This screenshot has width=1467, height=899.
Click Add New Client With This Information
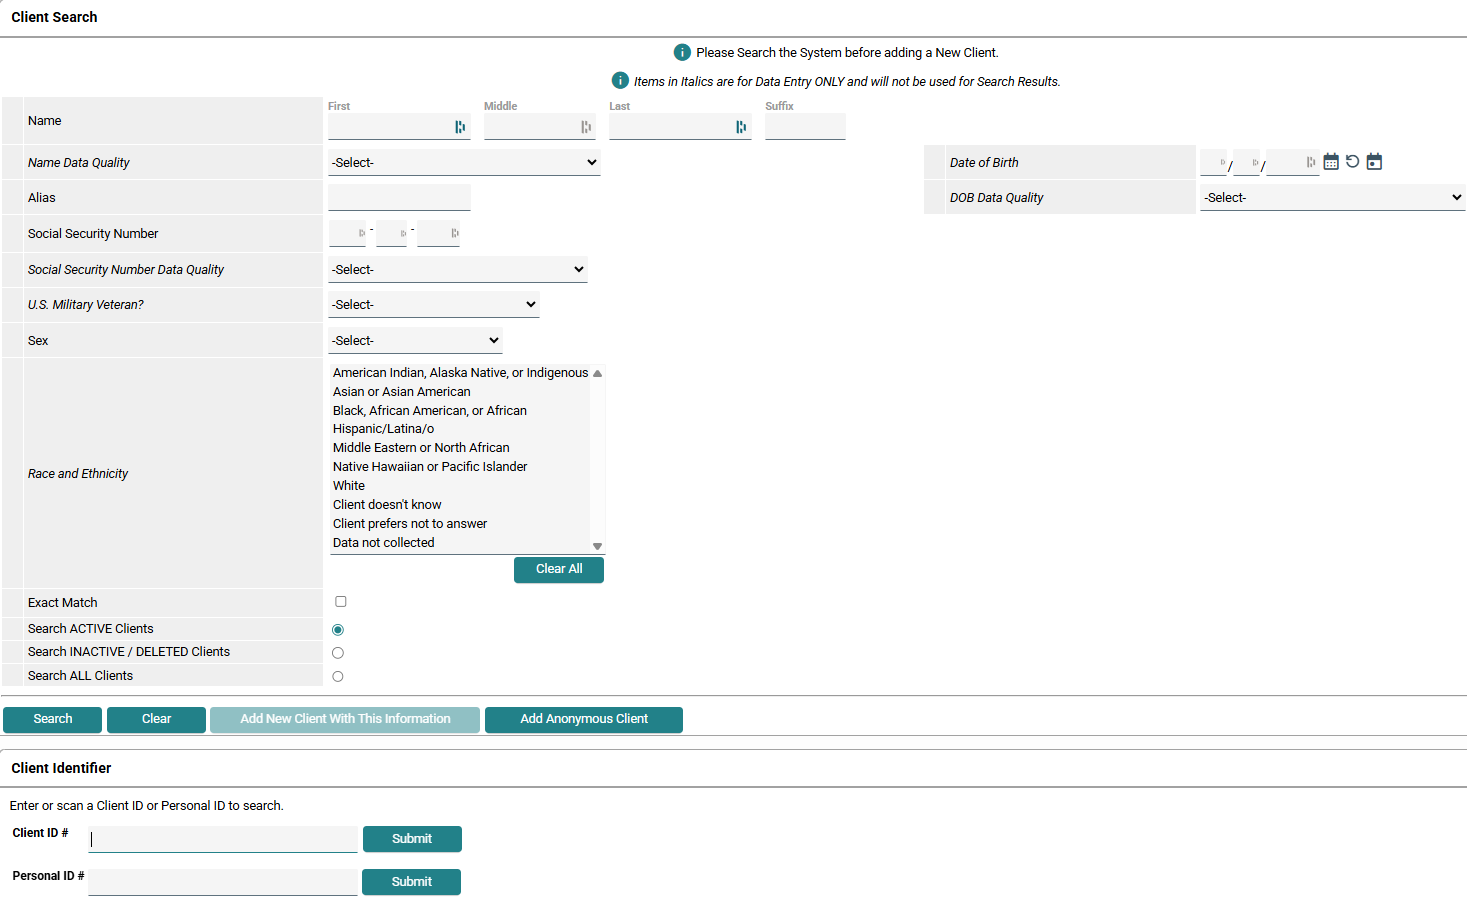[x=345, y=720]
